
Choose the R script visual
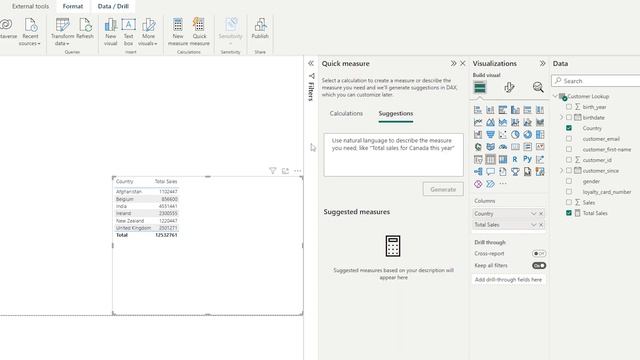515,159
